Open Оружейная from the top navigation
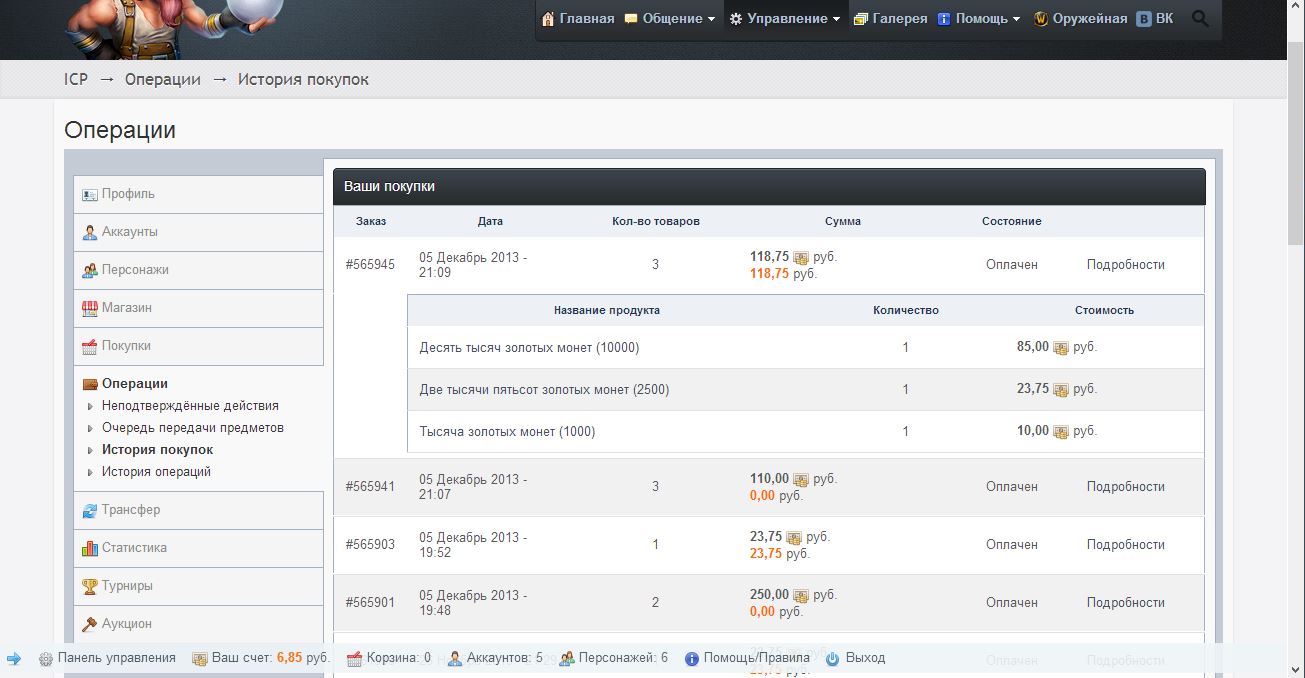 click(x=1080, y=19)
